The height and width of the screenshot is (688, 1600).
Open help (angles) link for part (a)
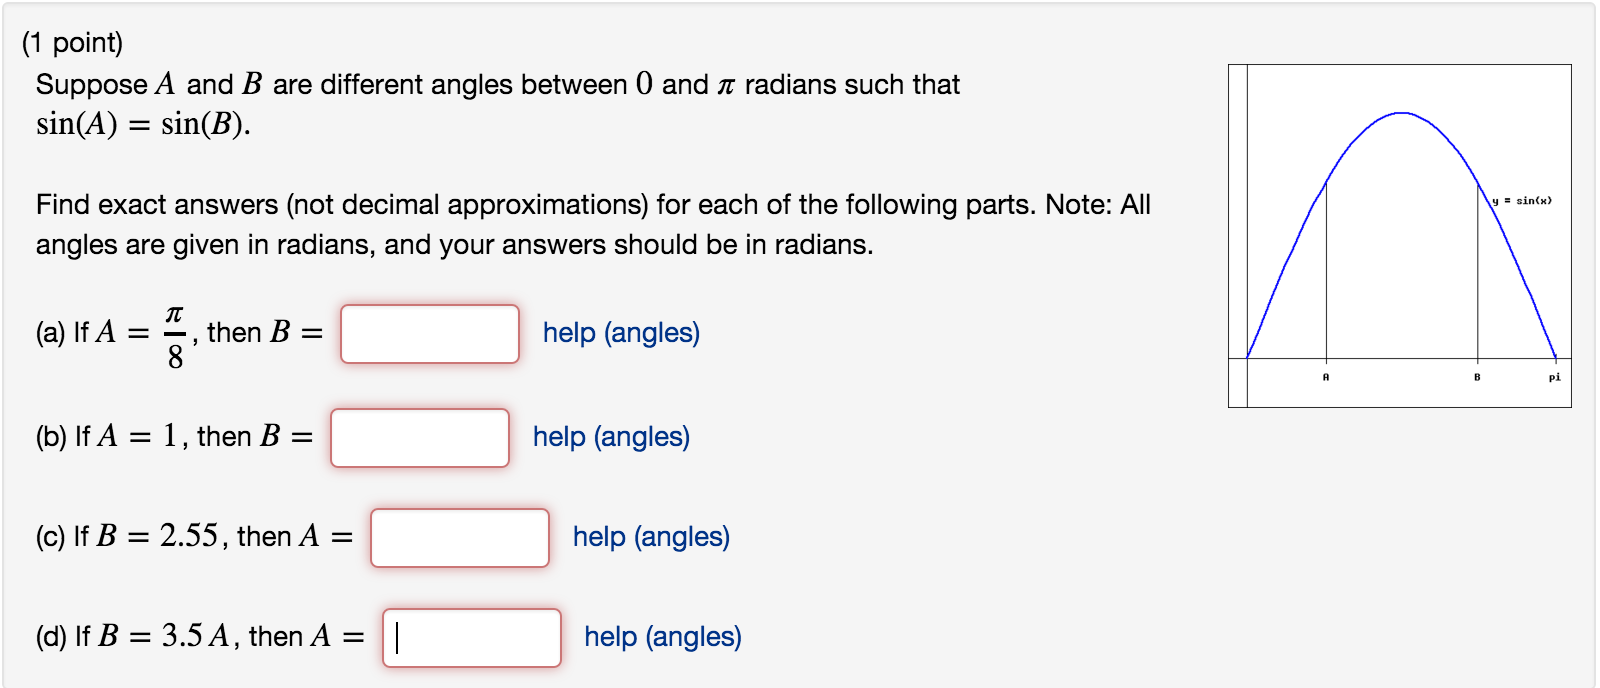(x=620, y=334)
